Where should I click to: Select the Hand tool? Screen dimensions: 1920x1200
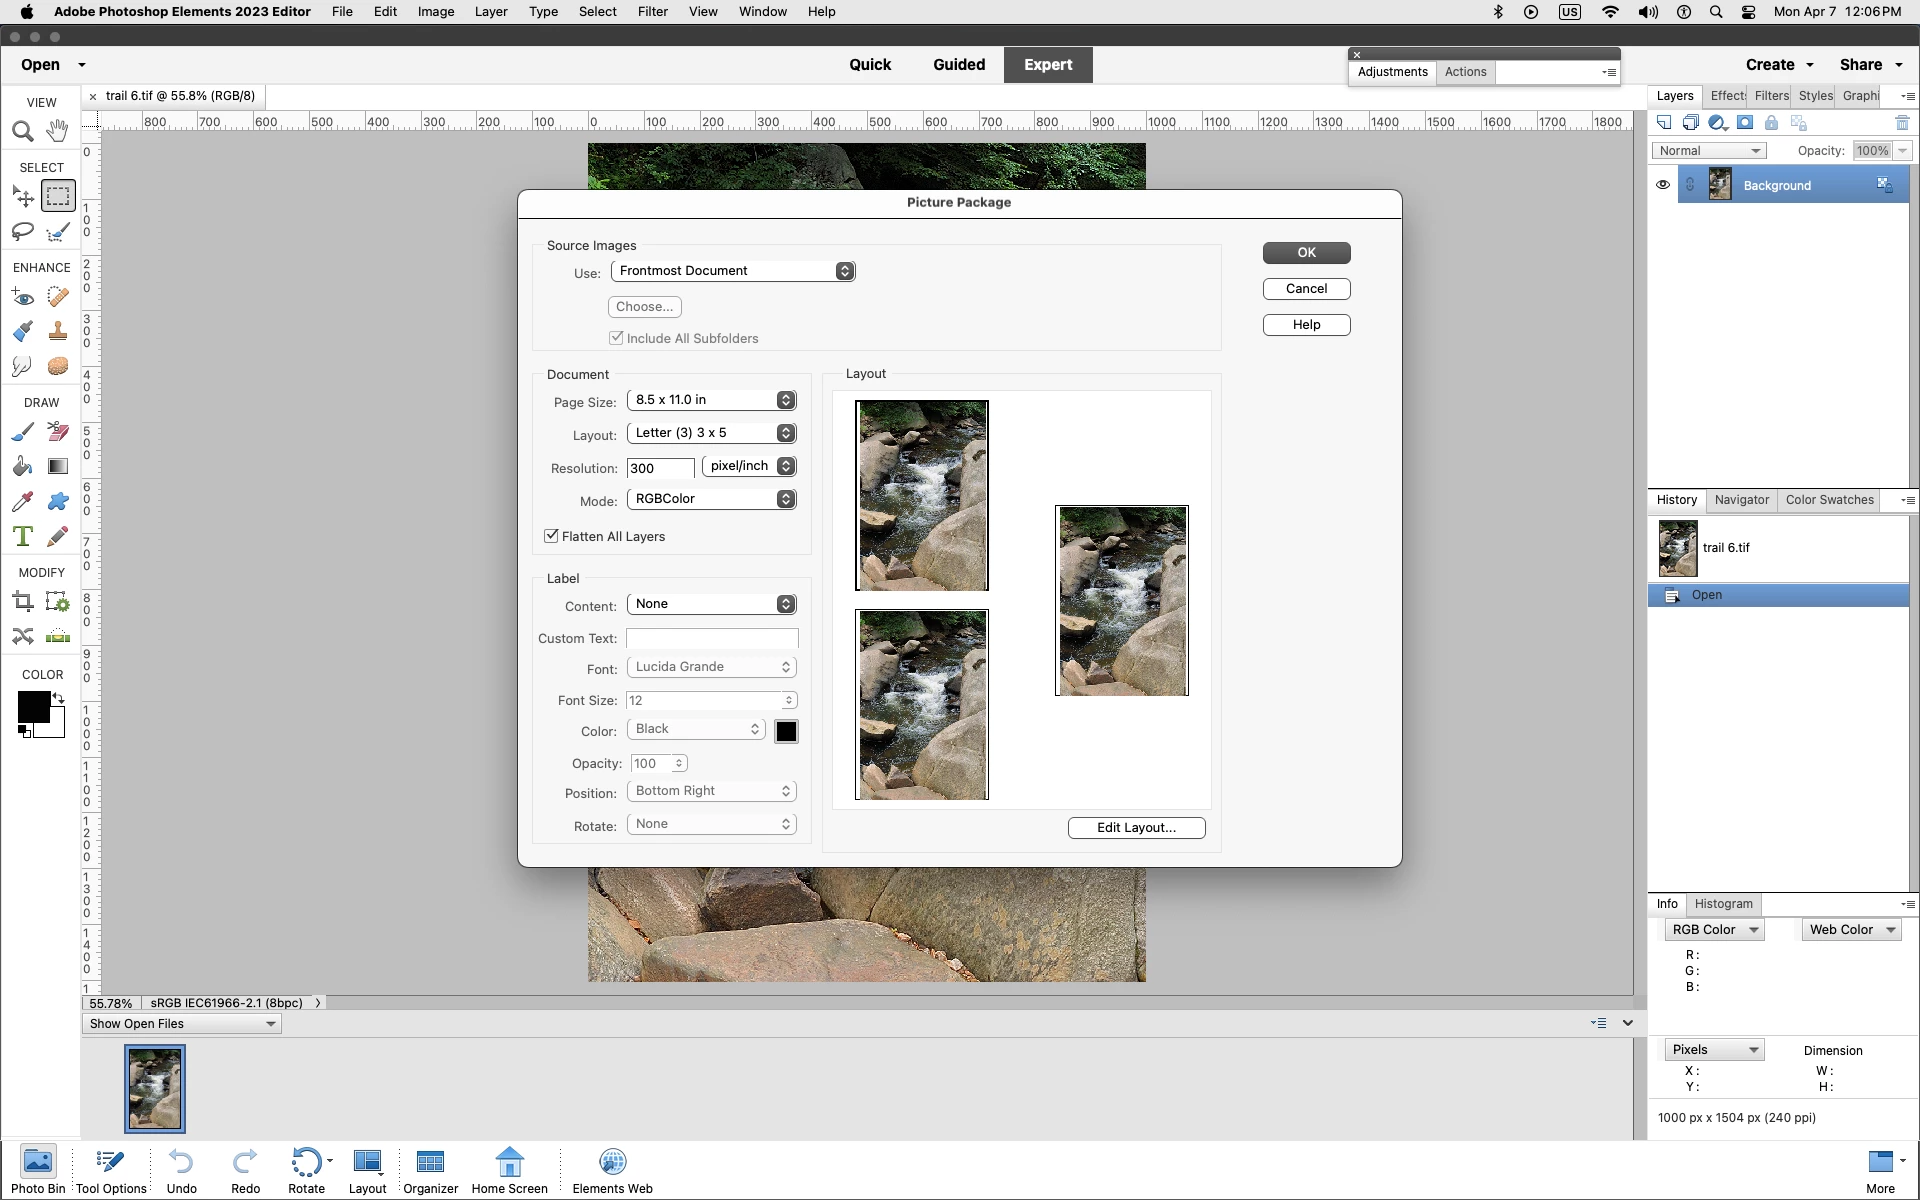(58, 131)
